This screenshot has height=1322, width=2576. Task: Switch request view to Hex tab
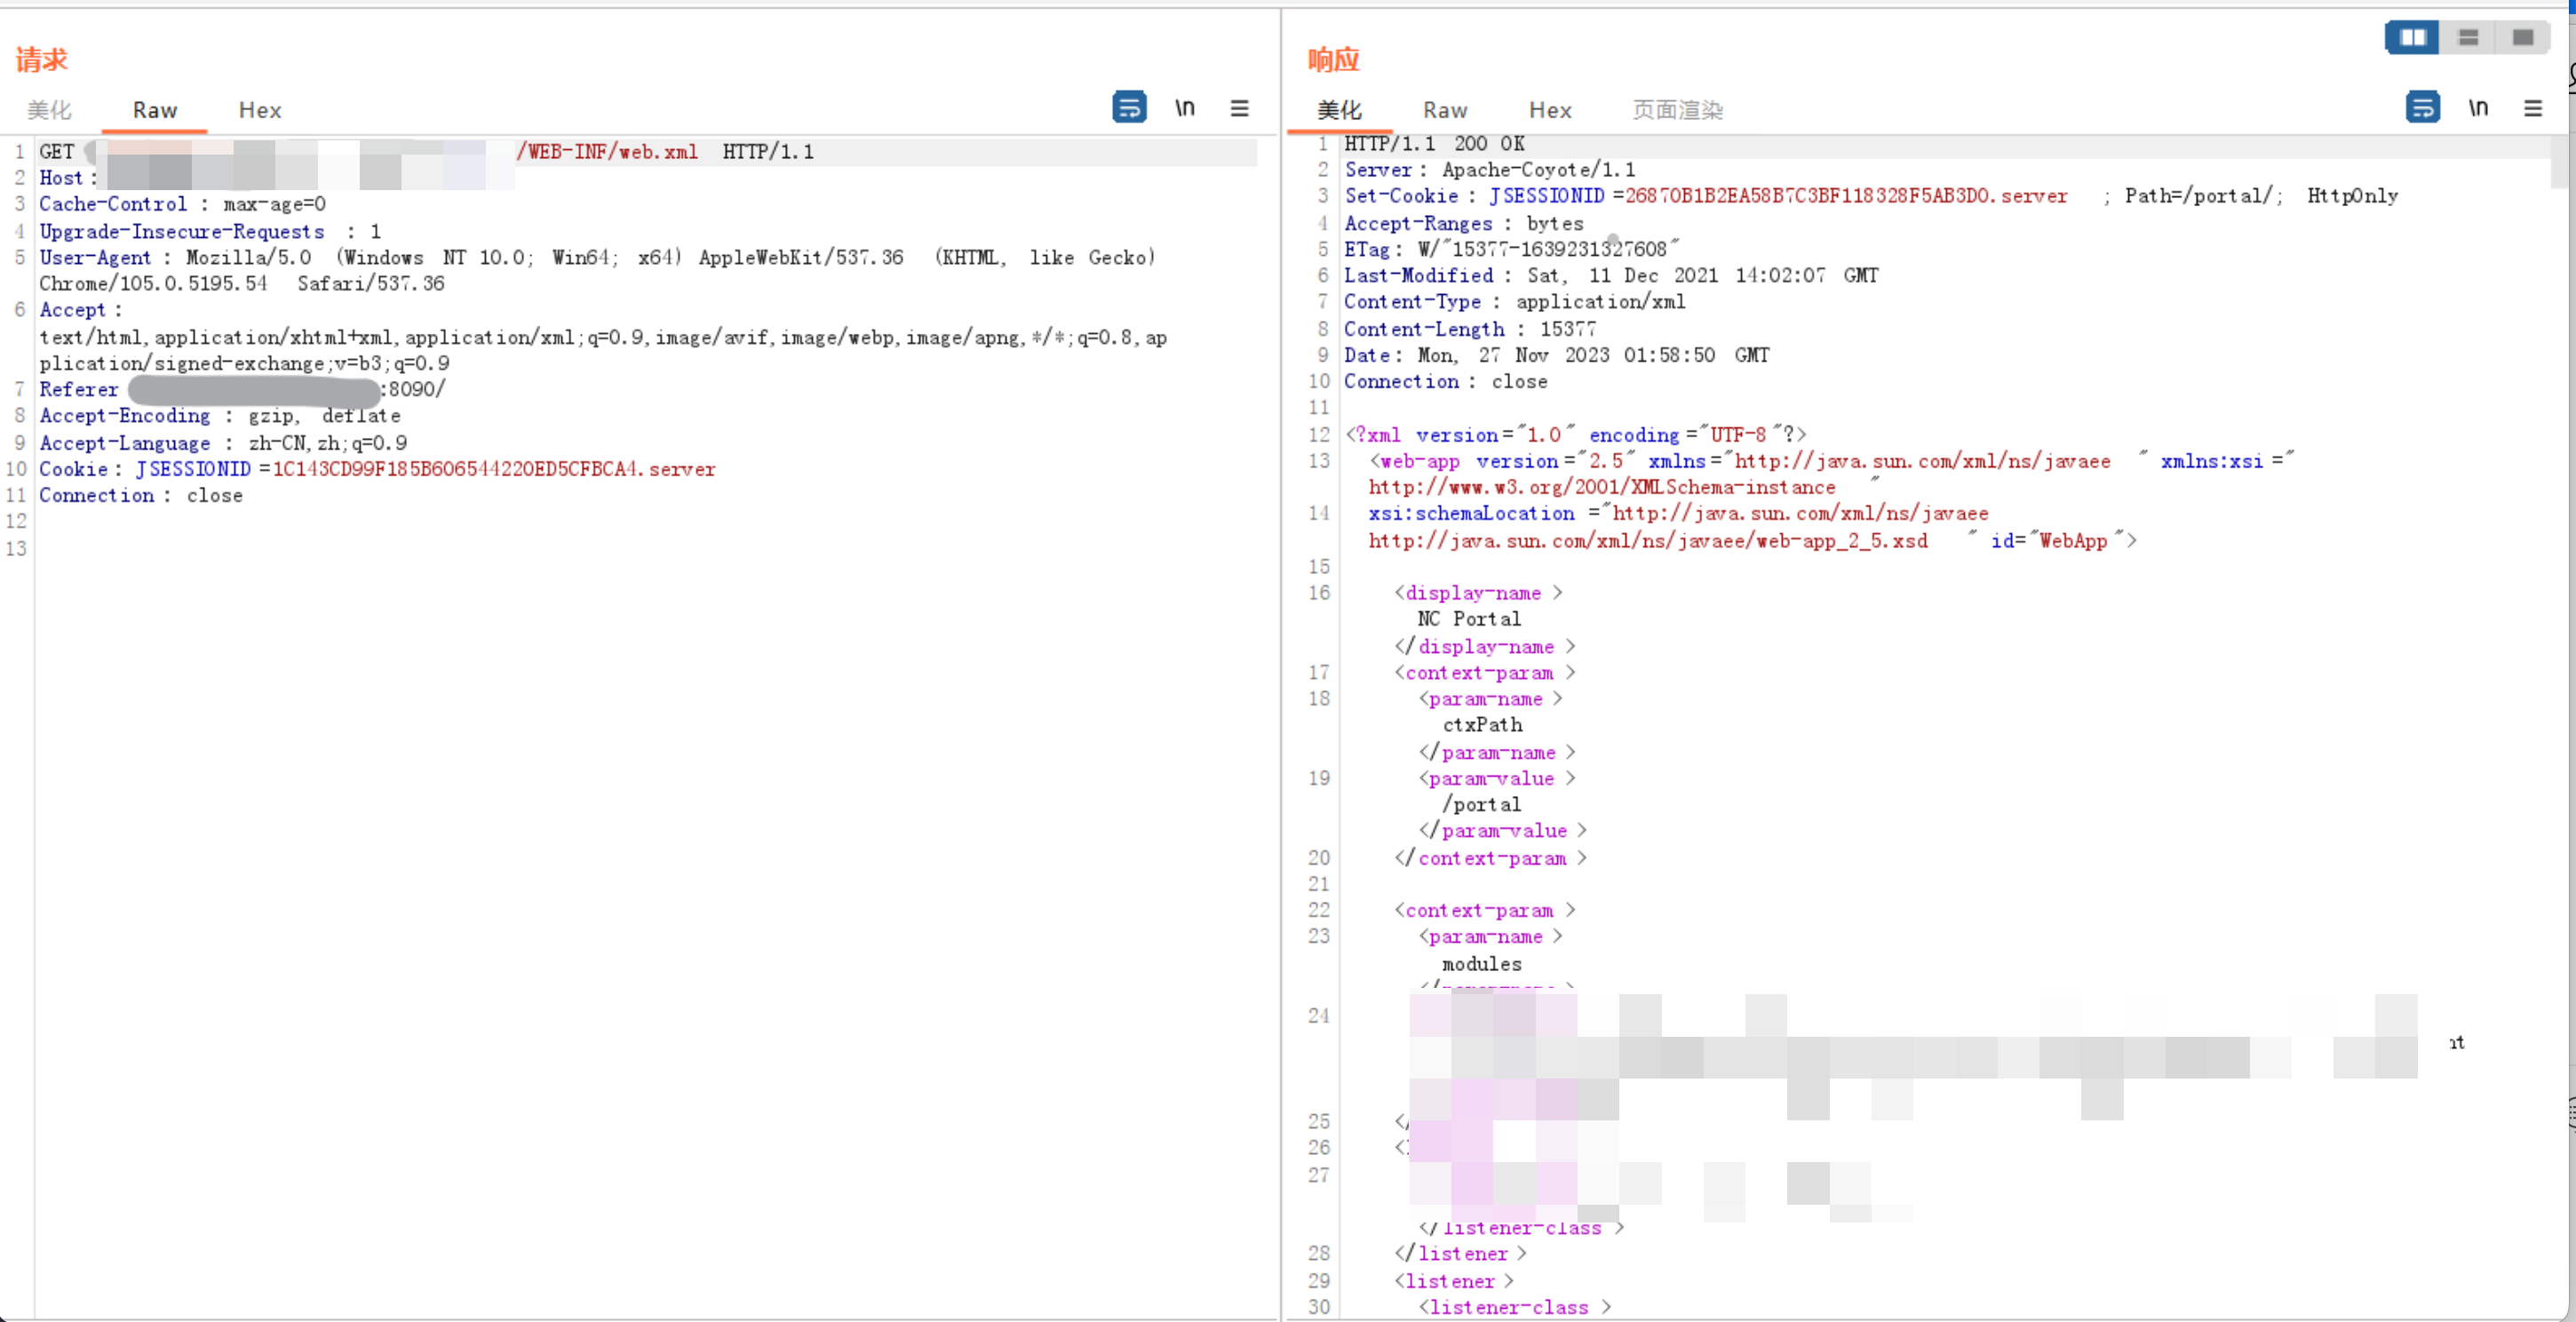(x=260, y=110)
